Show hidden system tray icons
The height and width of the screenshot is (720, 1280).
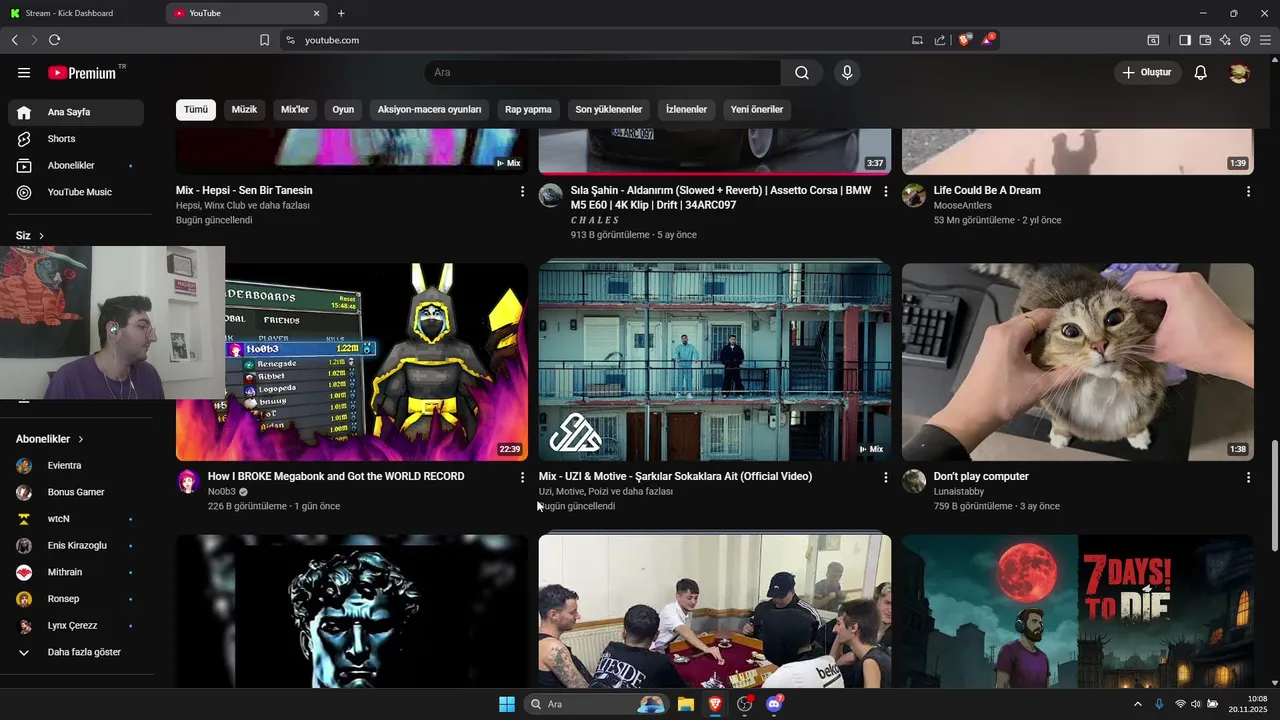[1138, 704]
